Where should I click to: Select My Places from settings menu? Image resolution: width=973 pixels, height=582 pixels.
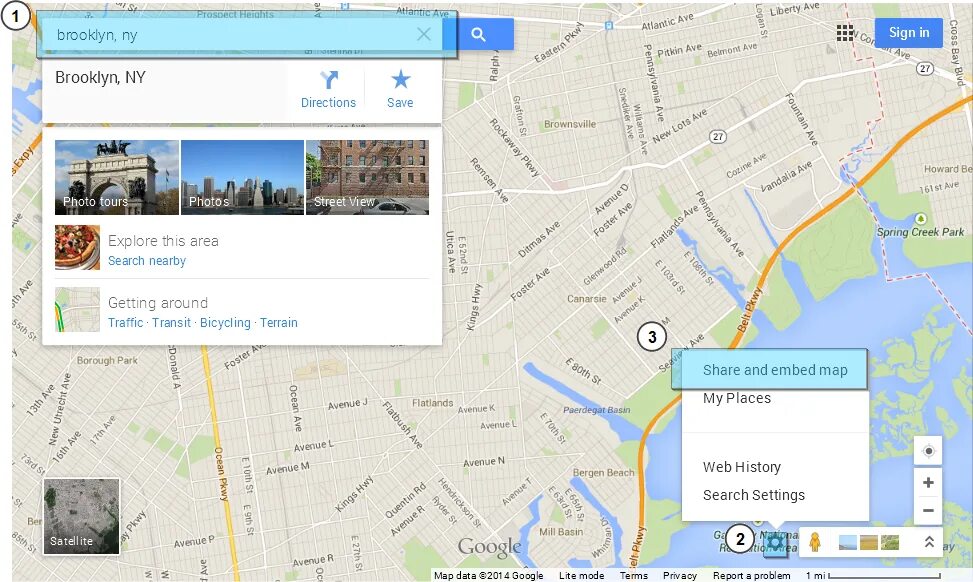pyautogui.click(x=737, y=398)
